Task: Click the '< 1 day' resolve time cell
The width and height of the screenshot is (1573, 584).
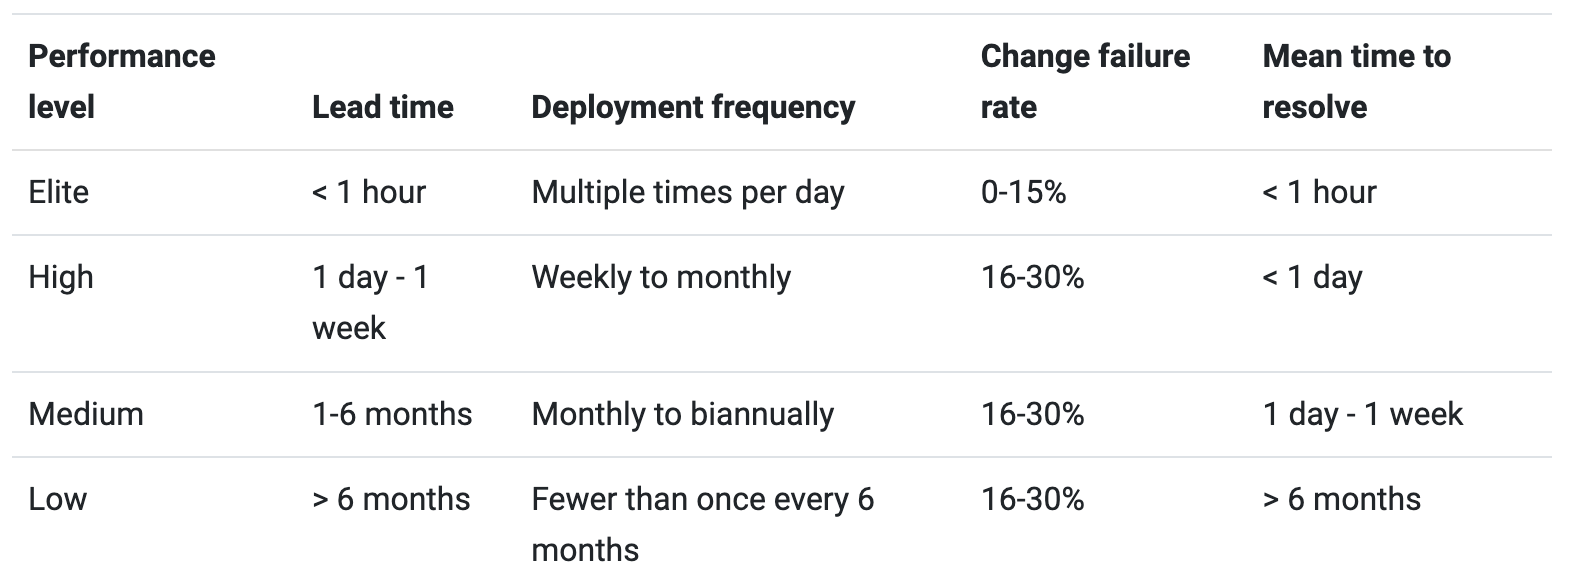Action: click(x=1312, y=277)
